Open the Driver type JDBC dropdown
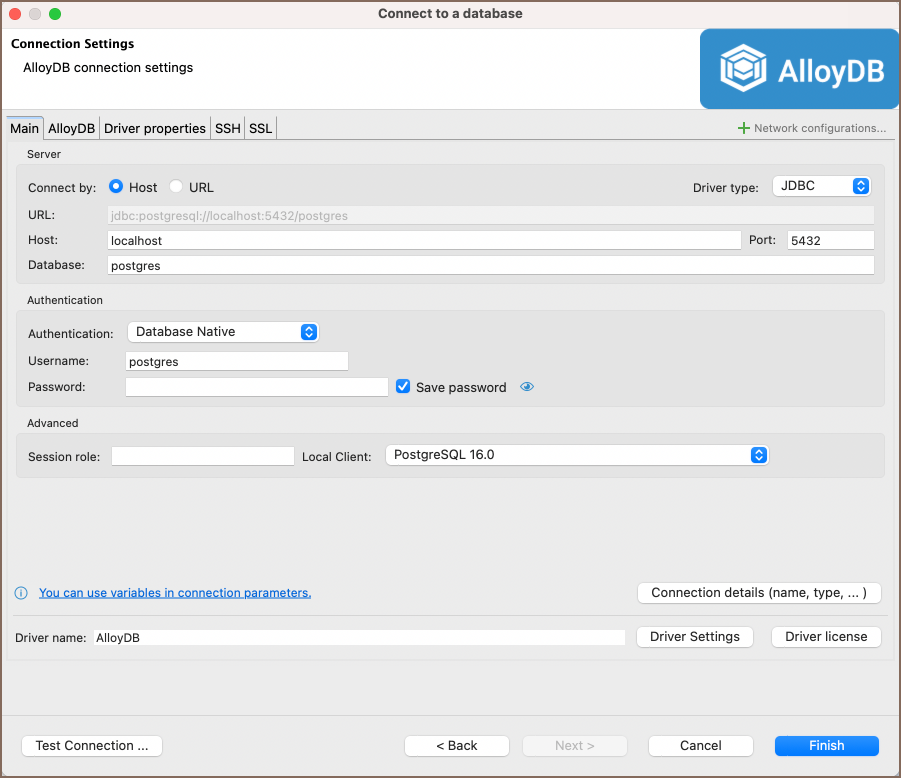The height and width of the screenshot is (778, 901). (x=821, y=187)
